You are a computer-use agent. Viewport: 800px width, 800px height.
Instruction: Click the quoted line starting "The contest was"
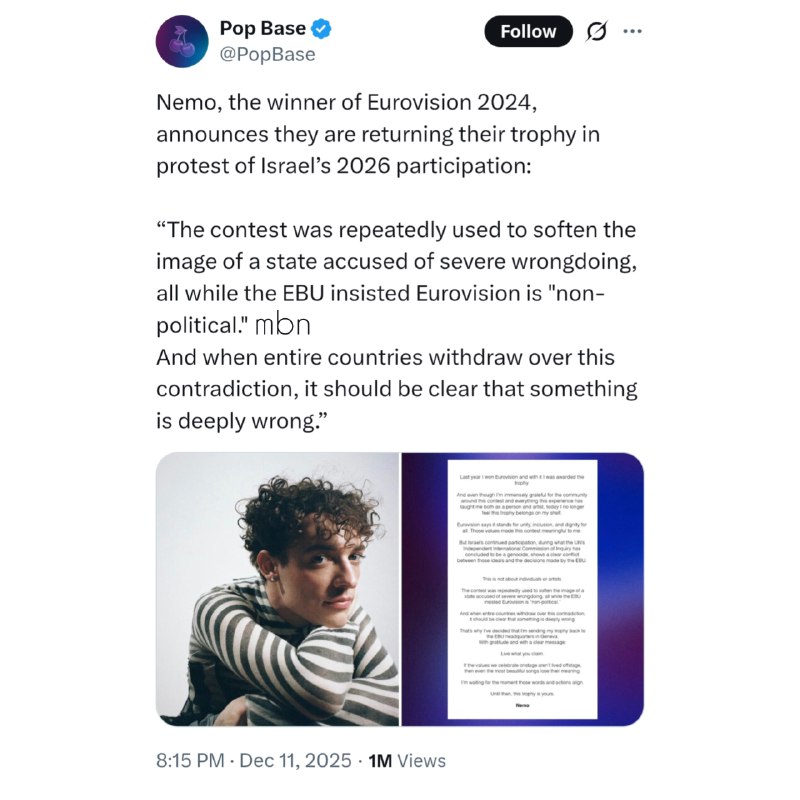pyautogui.click(x=395, y=230)
